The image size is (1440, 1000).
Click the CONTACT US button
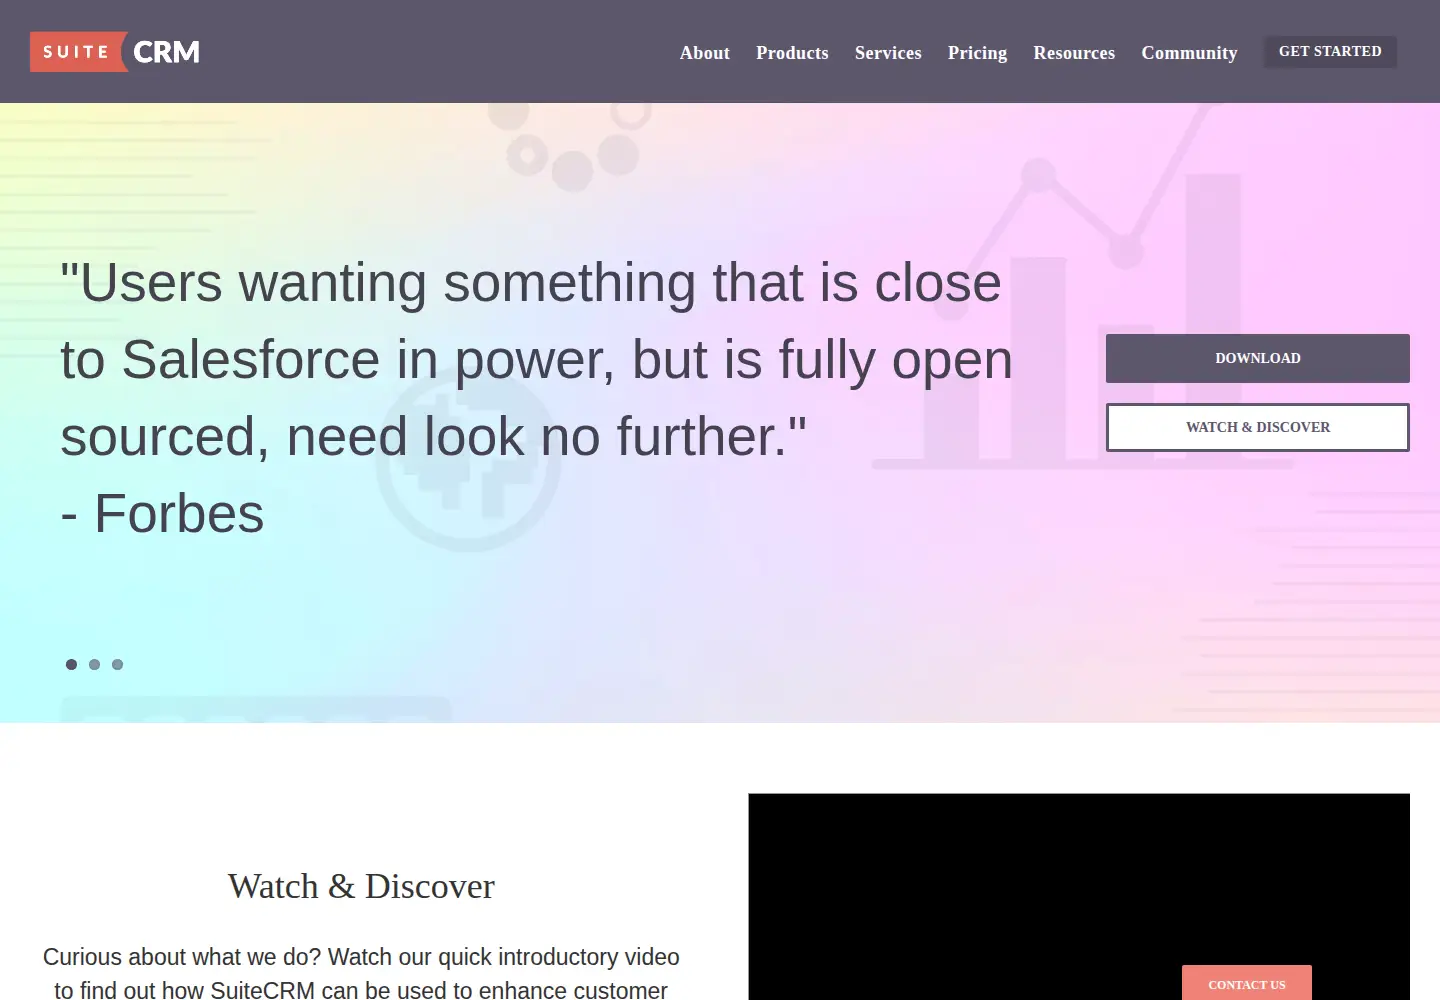click(1247, 983)
